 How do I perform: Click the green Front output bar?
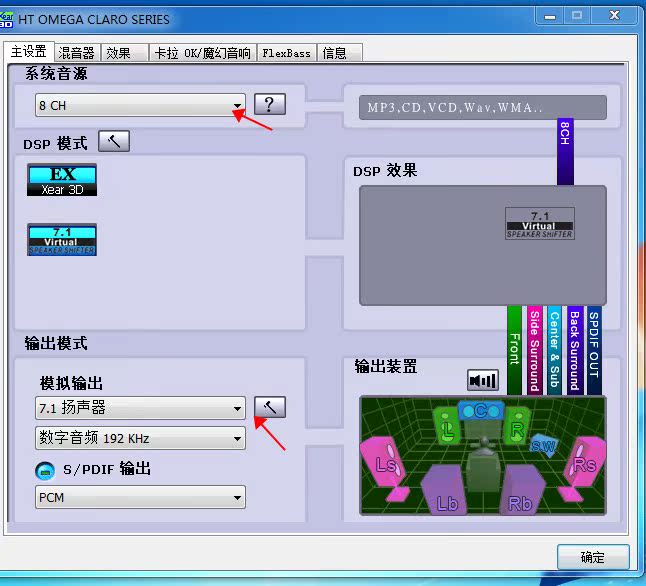coord(515,350)
